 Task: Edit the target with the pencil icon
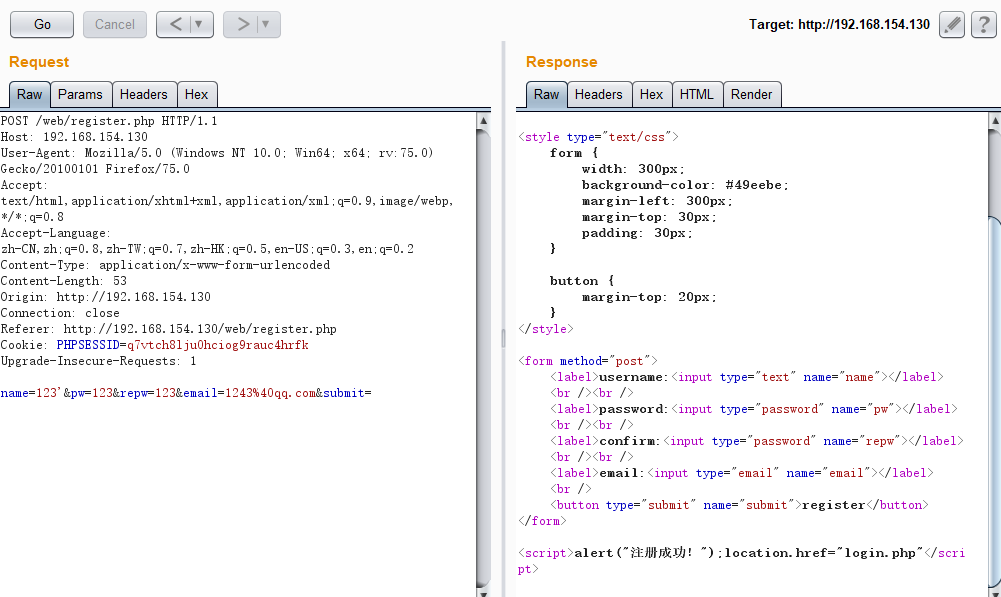coord(952,25)
